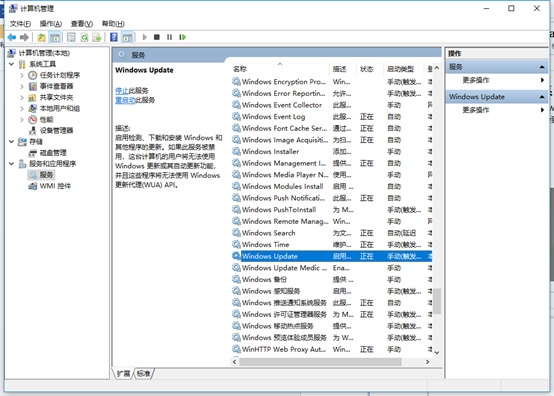
Task: Click the 重启动 service link
Action: pyautogui.click(x=125, y=100)
